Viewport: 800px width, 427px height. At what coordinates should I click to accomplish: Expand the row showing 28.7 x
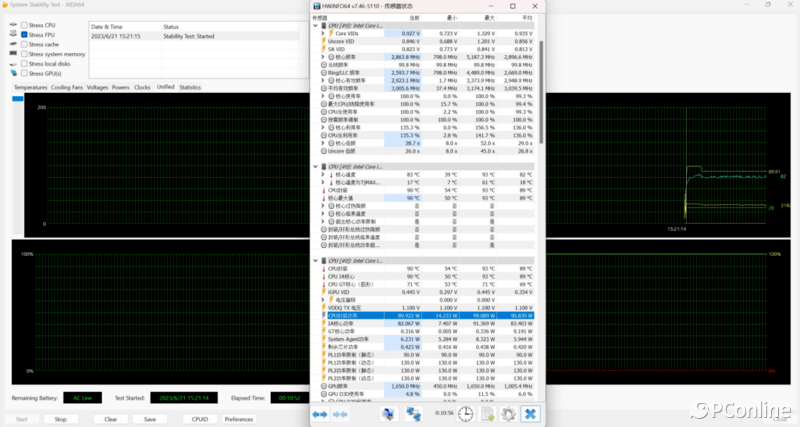coord(323,143)
